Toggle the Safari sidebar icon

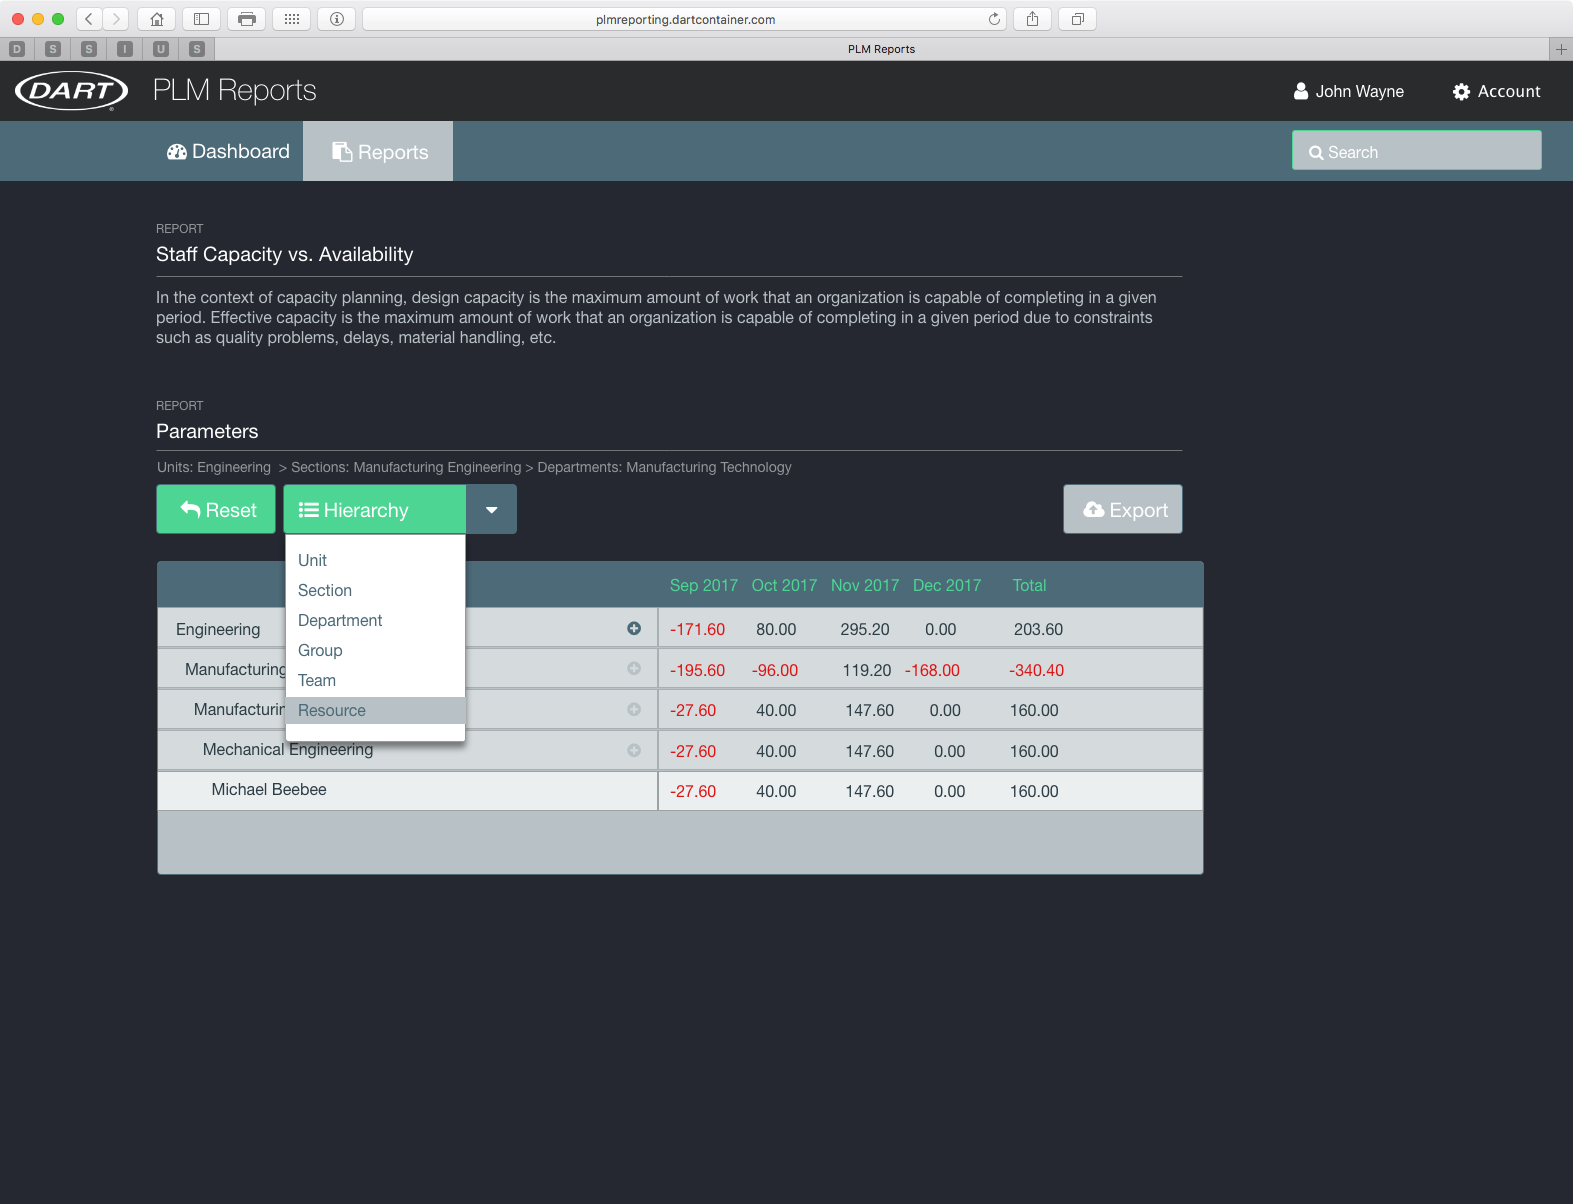(201, 19)
